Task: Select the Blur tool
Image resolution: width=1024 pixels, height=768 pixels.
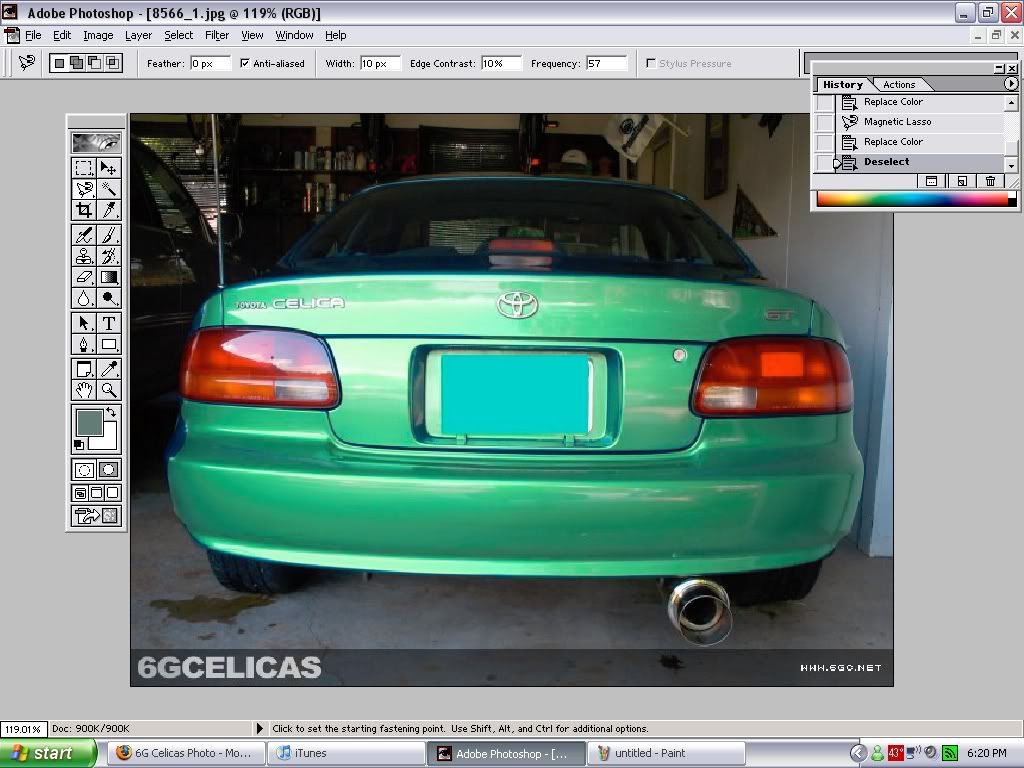Action: [84, 298]
